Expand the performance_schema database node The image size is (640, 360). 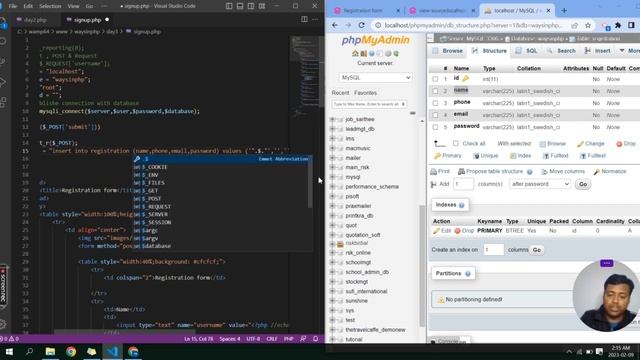point(332,187)
